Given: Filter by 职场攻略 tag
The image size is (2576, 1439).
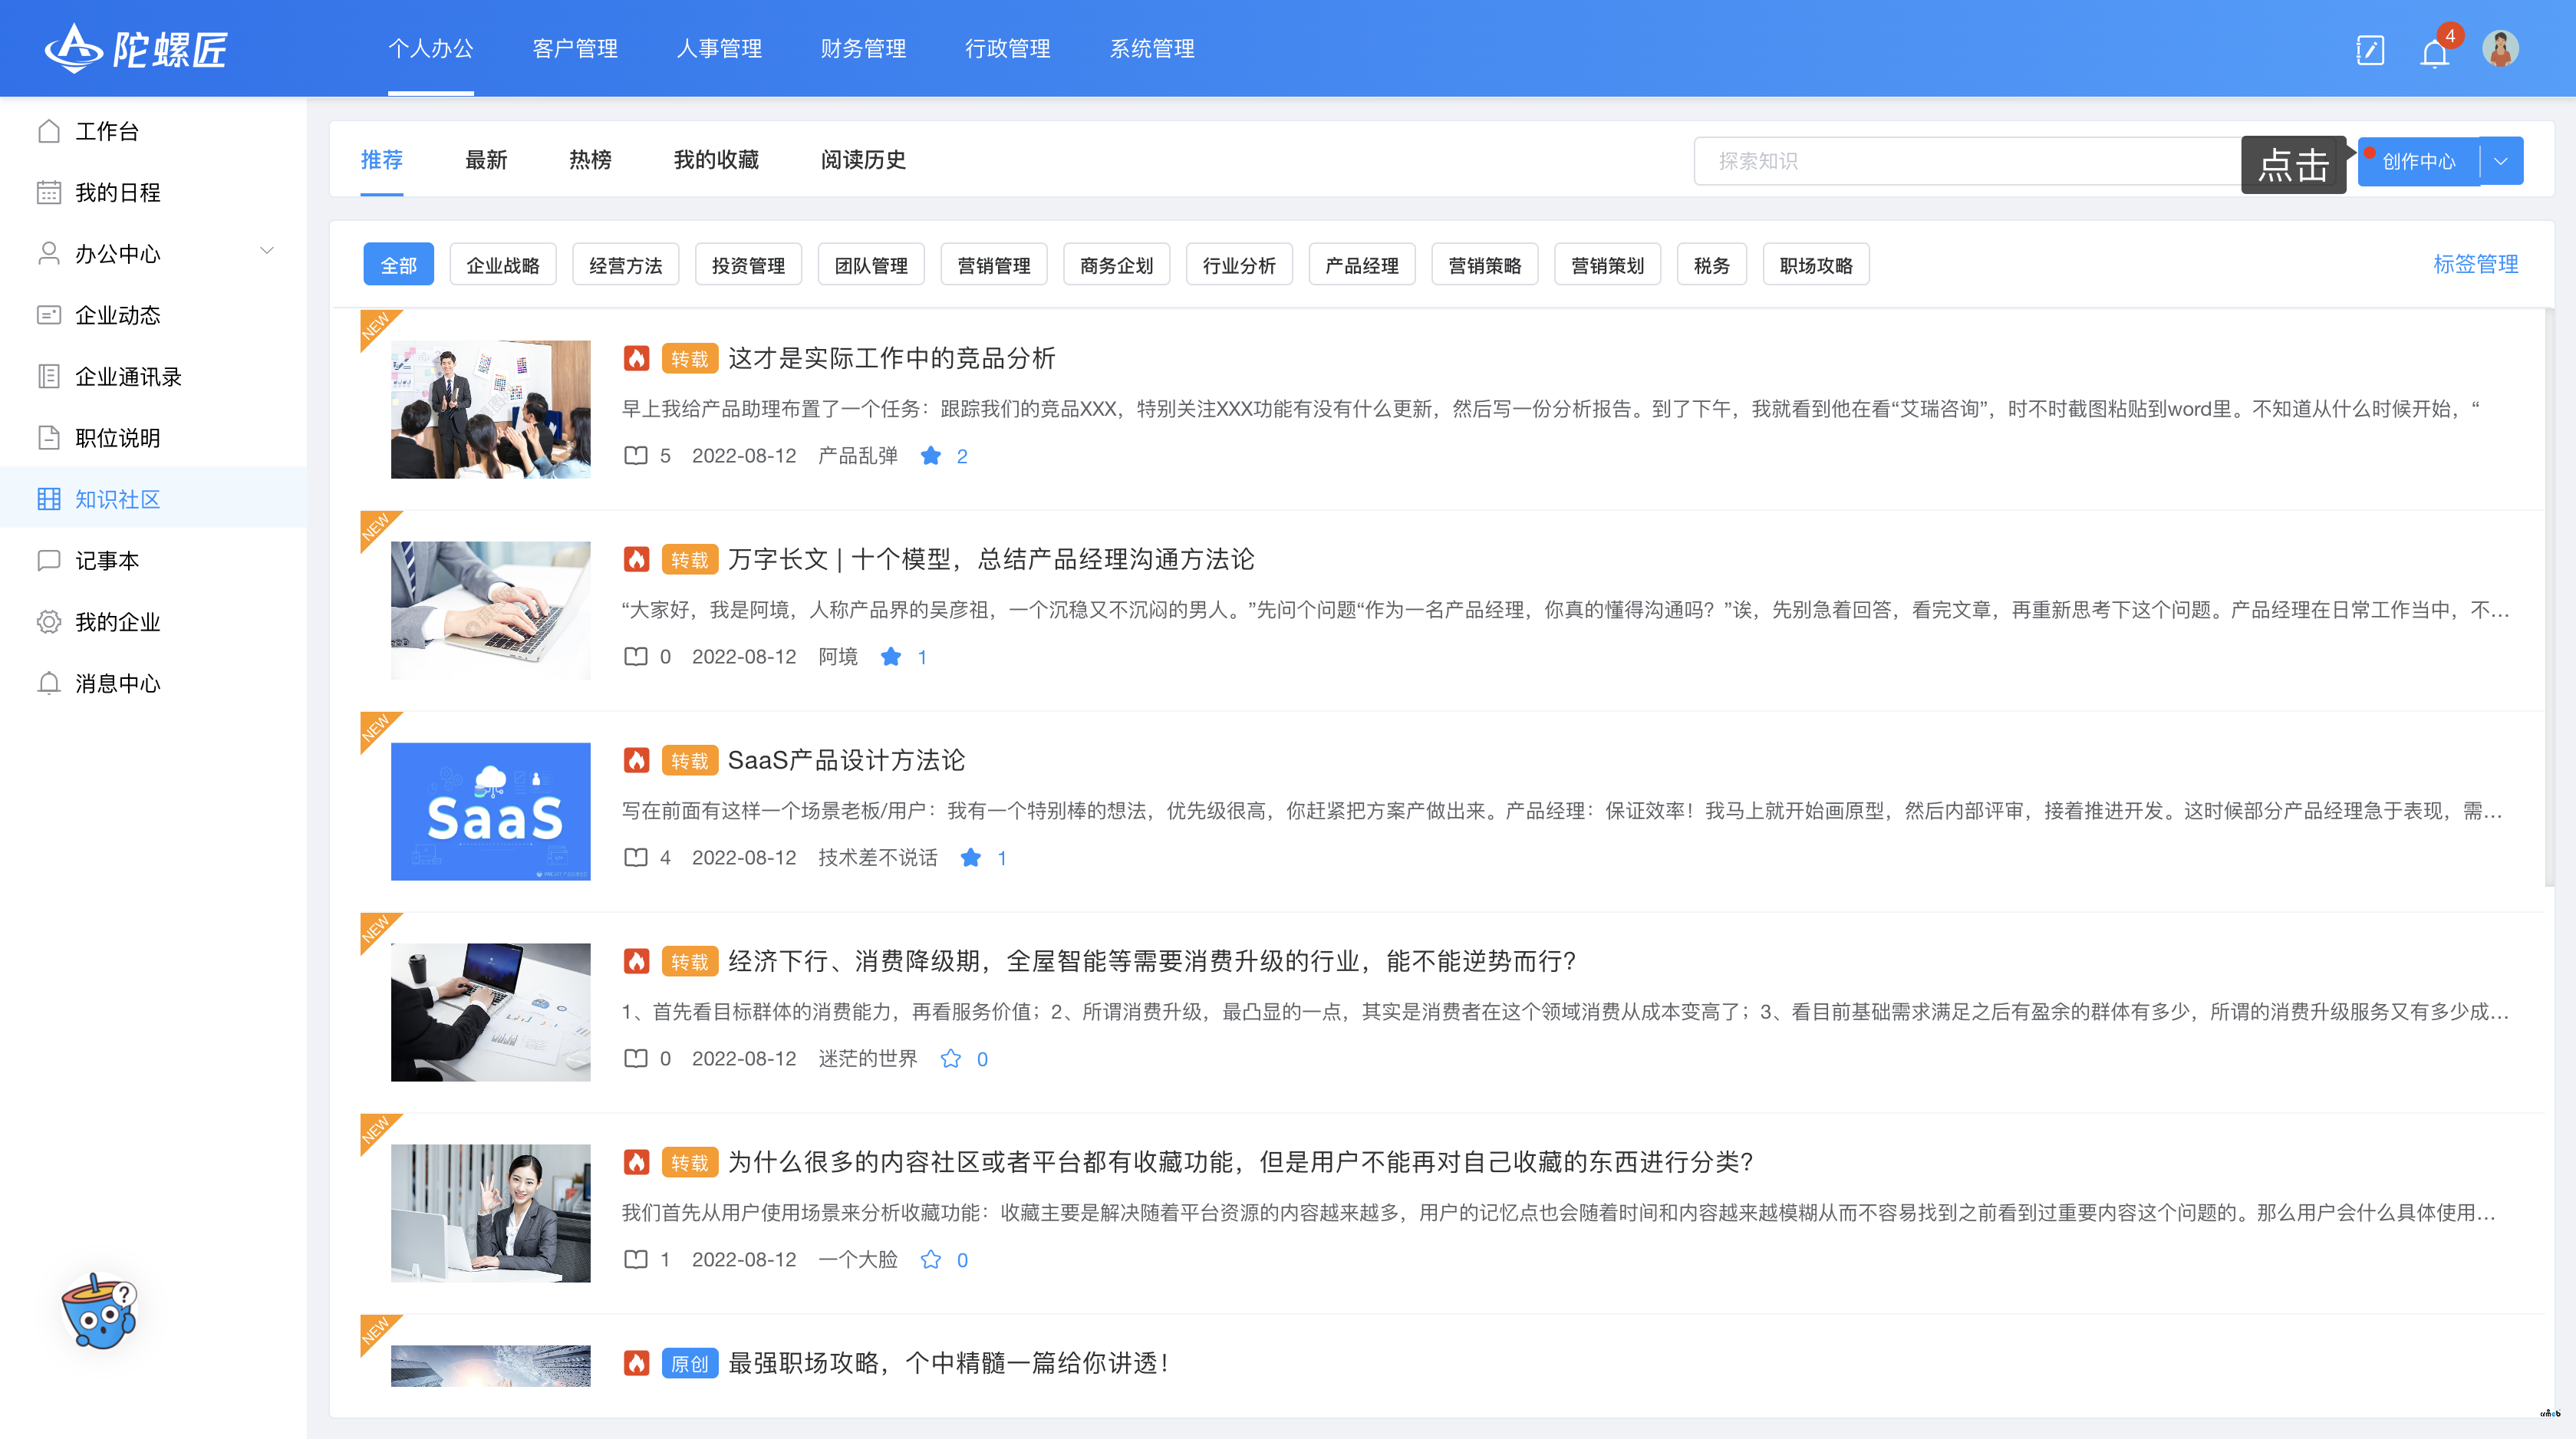Looking at the screenshot, I should tap(1816, 264).
